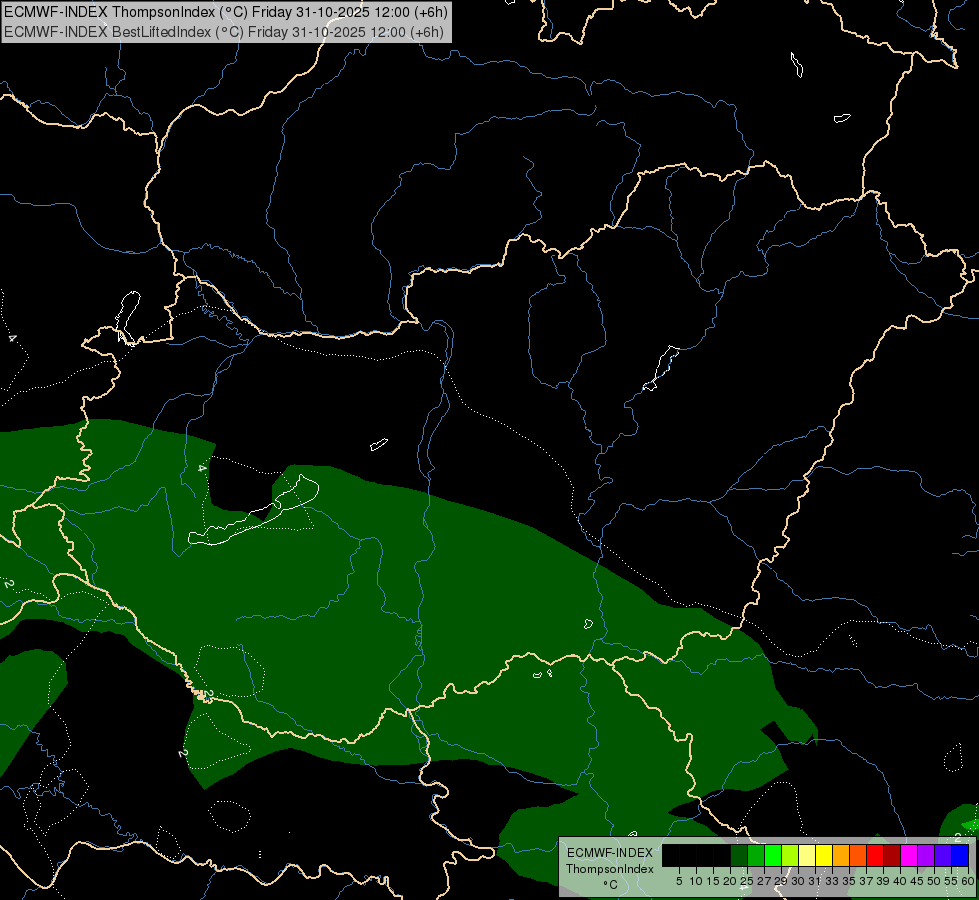Select the pale yellow 30–31 legend swatch
The width and height of the screenshot is (979, 900).
(x=807, y=855)
